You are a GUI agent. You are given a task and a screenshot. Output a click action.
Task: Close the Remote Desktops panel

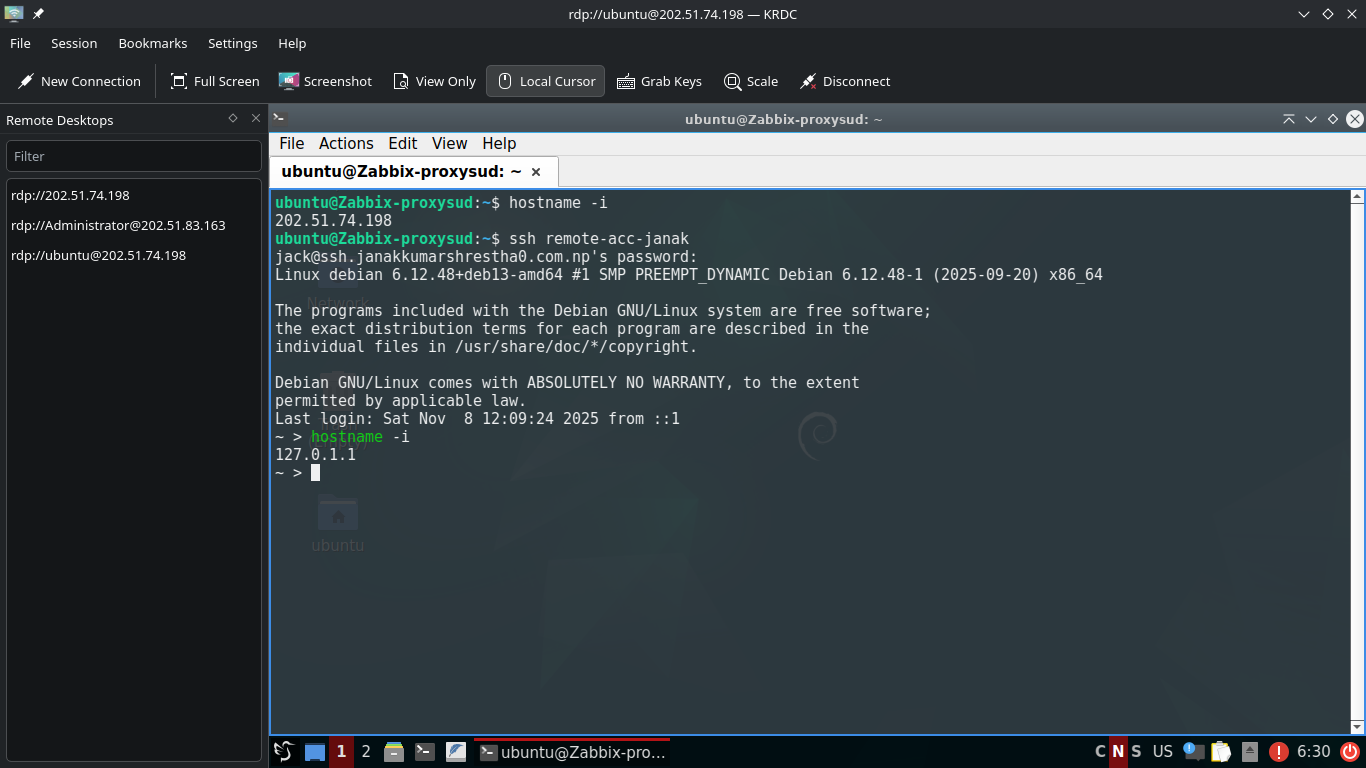pyautogui.click(x=256, y=118)
